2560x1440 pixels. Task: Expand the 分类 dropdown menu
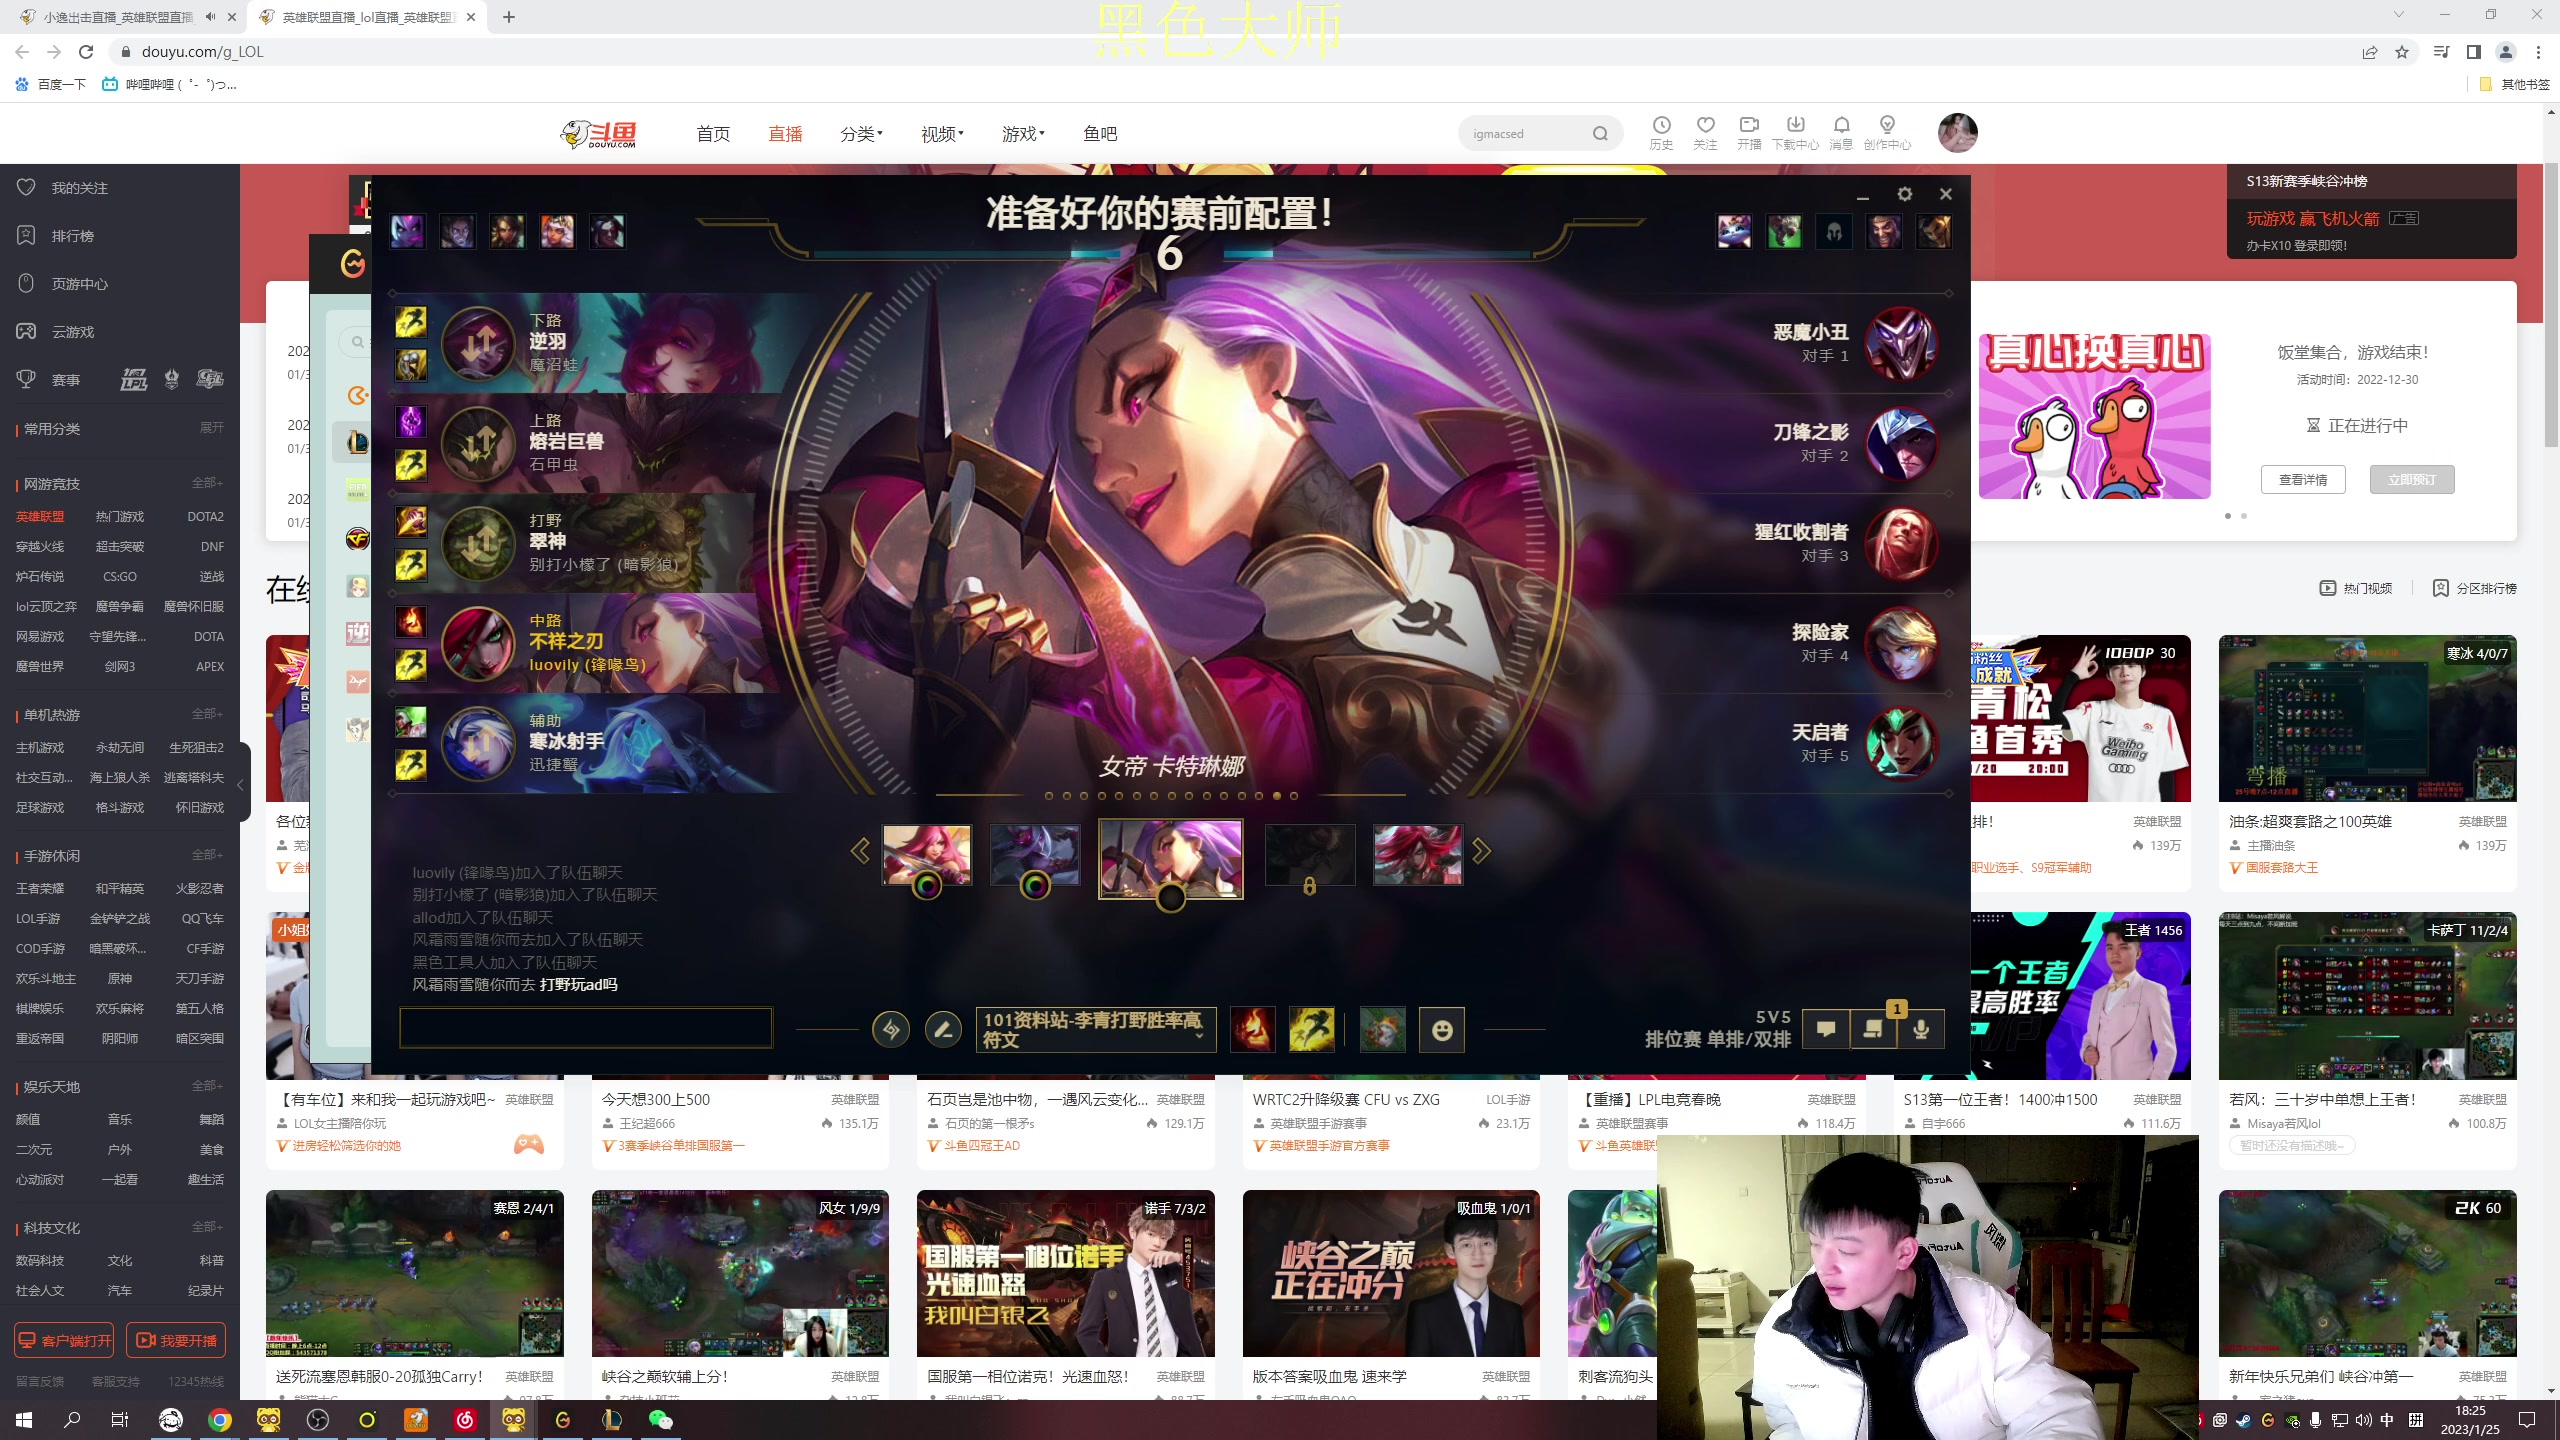coord(861,134)
